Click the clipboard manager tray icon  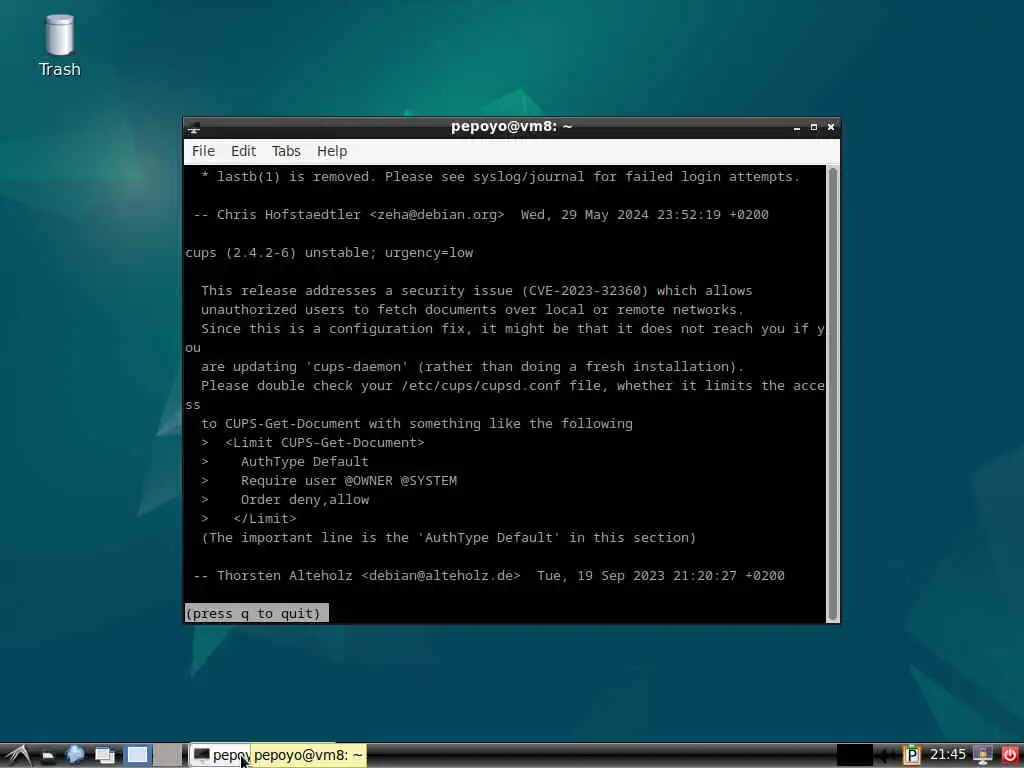(912, 755)
